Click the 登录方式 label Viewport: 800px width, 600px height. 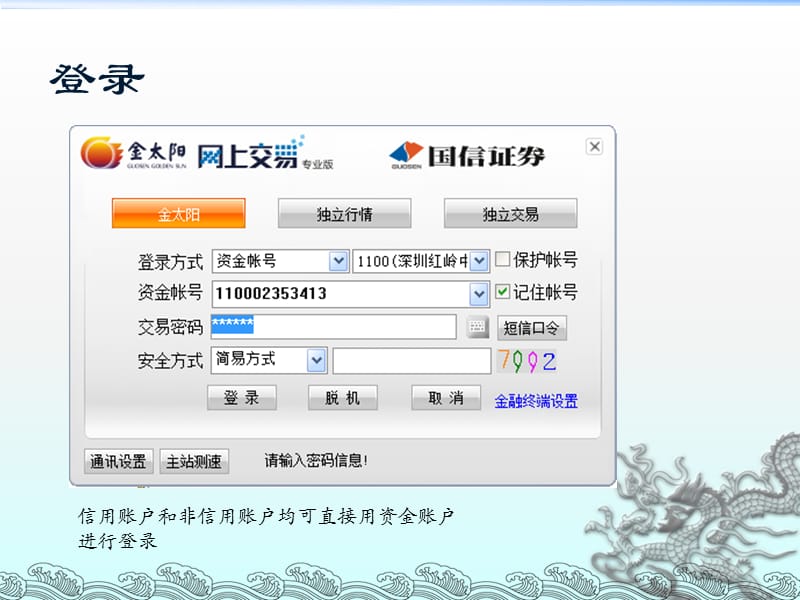pos(170,262)
